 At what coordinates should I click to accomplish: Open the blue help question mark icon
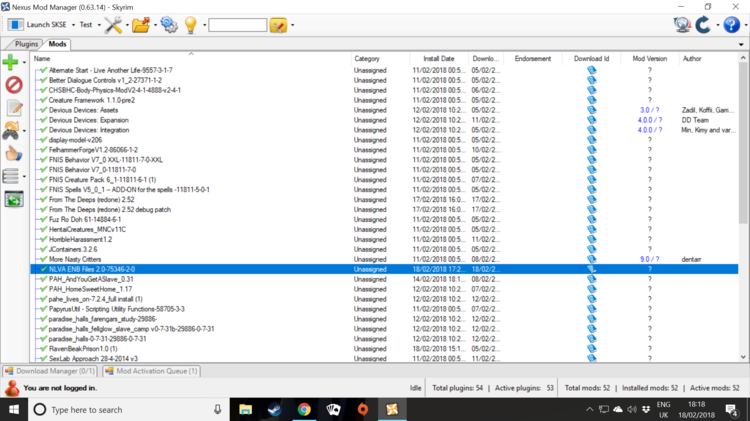(731, 24)
